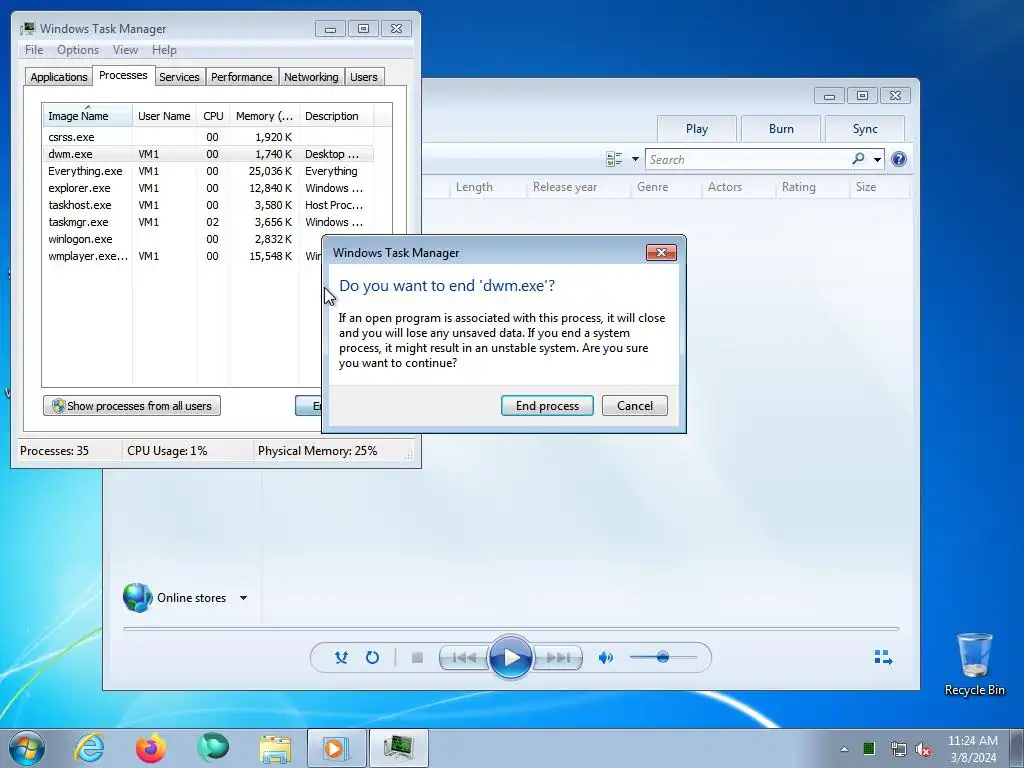
Task: Toggle repeat in the media player
Action: (372, 658)
